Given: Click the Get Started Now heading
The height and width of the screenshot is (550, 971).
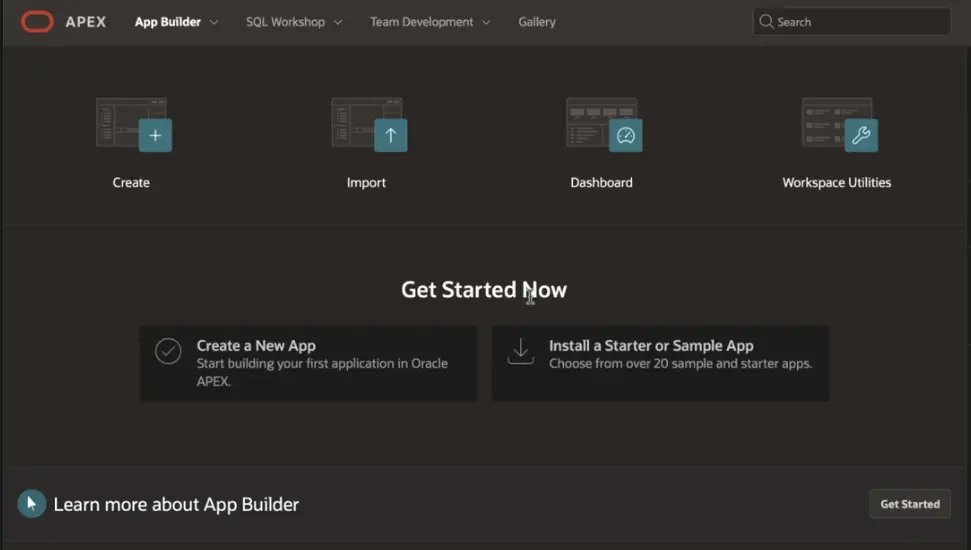Looking at the screenshot, I should pyautogui.click(x=484, y=290).
